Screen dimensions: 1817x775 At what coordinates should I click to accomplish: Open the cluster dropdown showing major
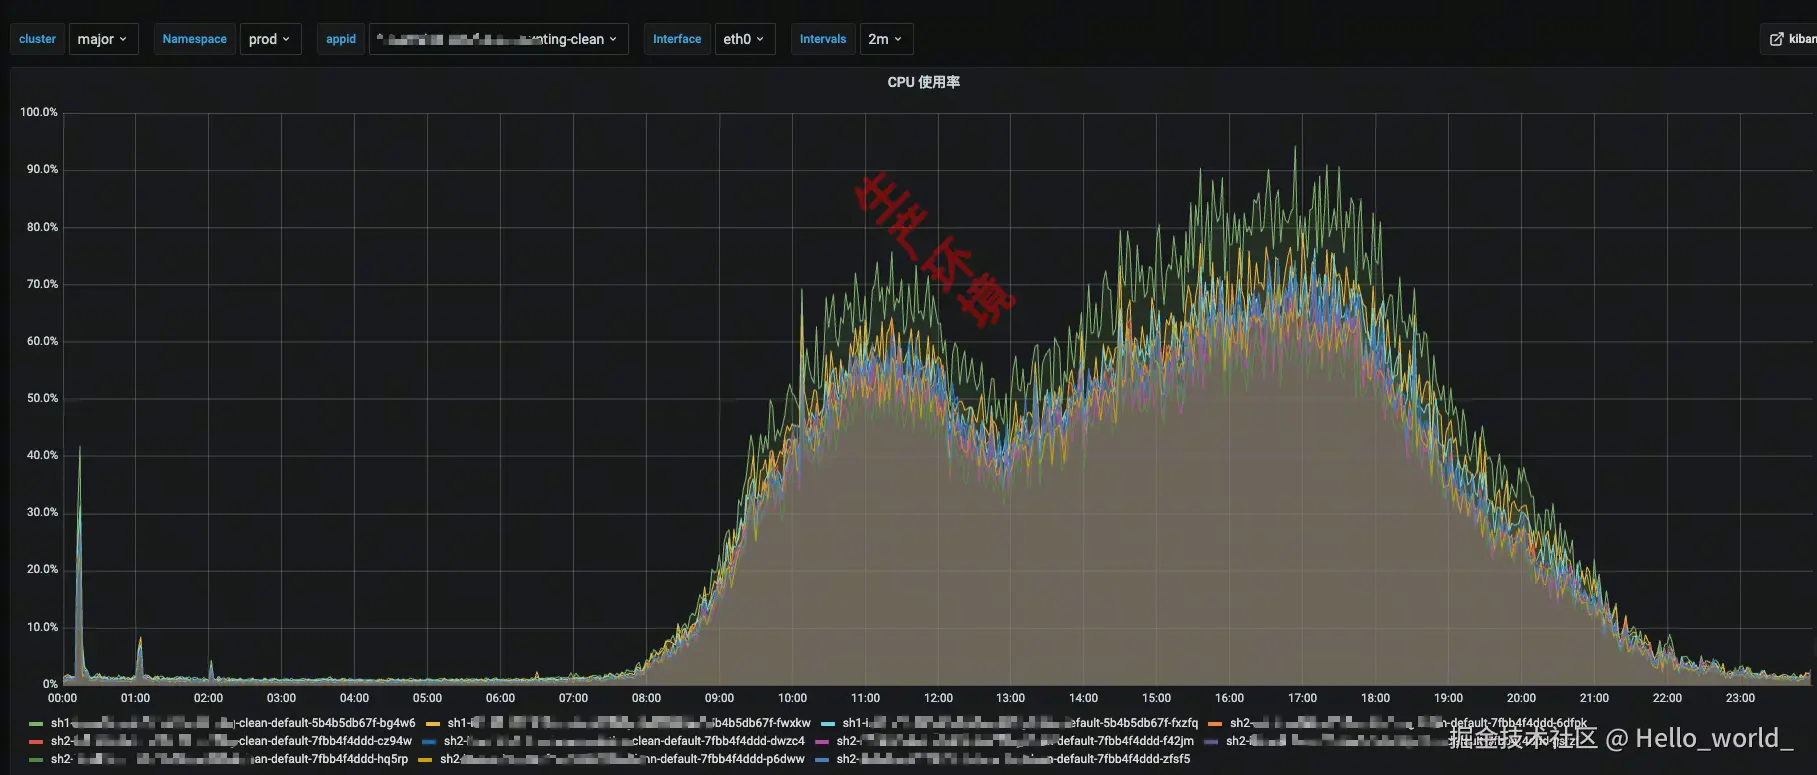click(103, 39)
